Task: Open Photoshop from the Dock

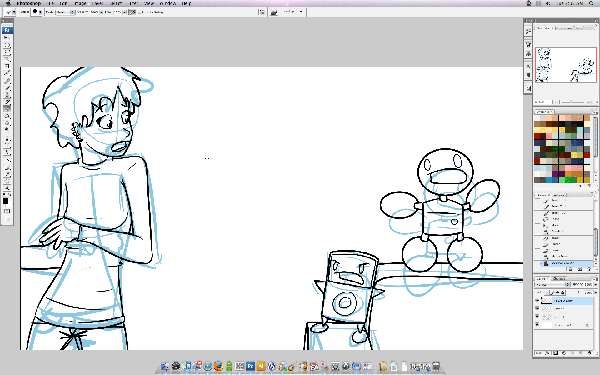Action: coord(250,367)
